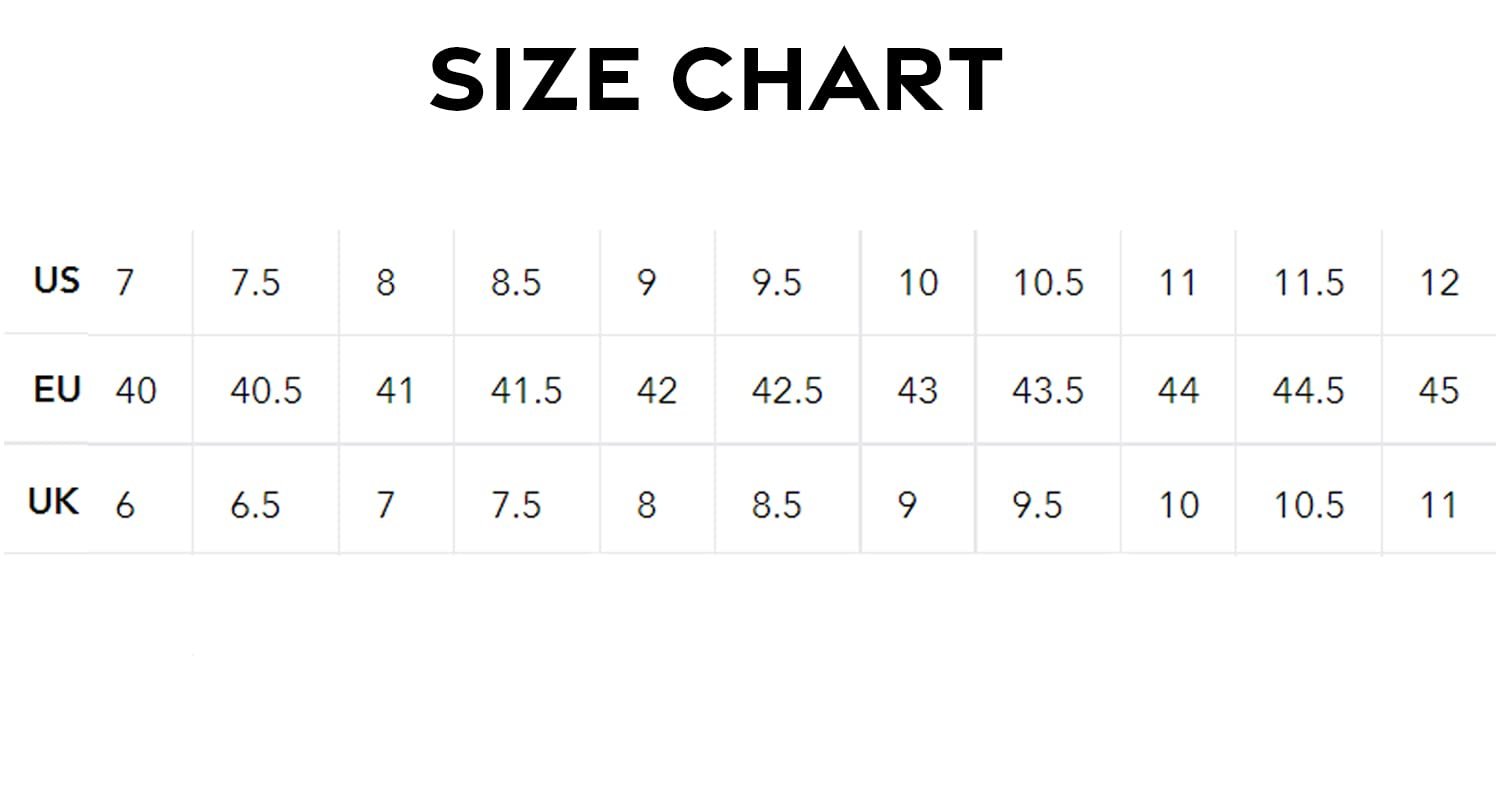This screenshot has height=800, width=1500.
Task: Select EU size 41.5
Action: (526, 390)
